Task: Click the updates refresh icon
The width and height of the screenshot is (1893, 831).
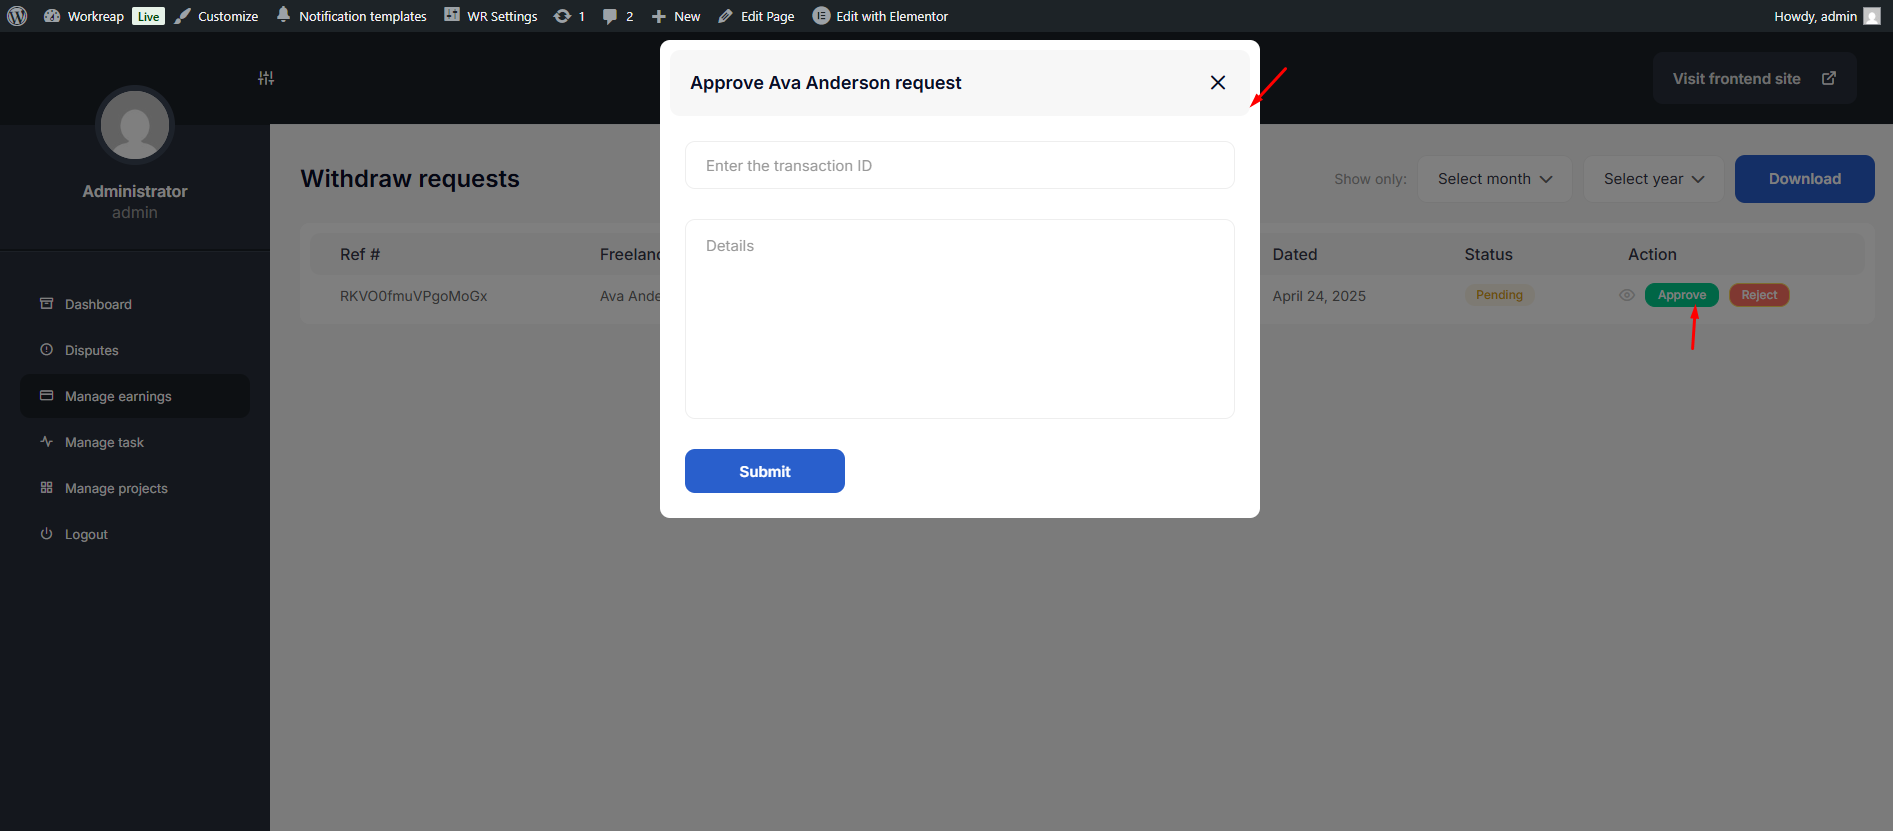Action: pos(562,16)
